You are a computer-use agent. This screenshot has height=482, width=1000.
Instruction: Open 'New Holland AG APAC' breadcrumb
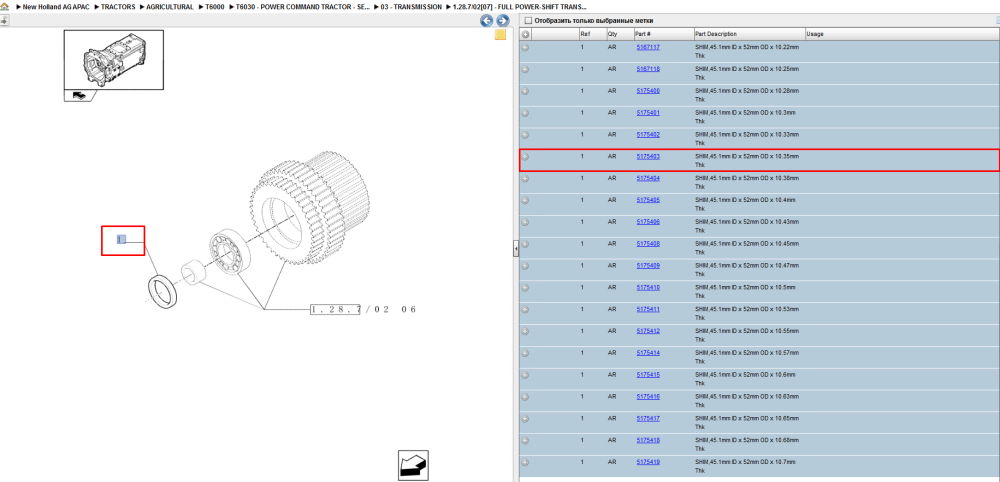(x=55, y=6)
